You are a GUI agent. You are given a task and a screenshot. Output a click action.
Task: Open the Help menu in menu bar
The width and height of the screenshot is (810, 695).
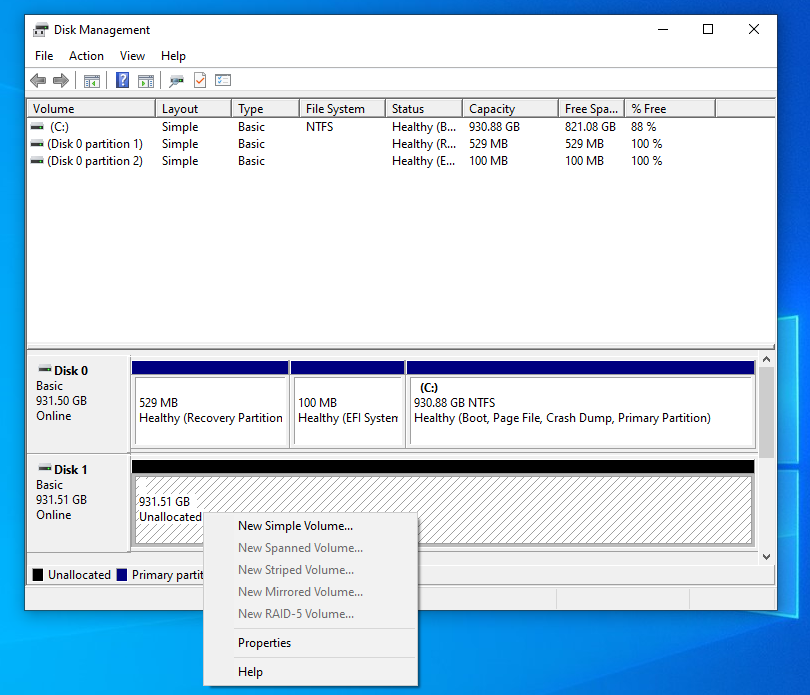[x=173, y=56]
